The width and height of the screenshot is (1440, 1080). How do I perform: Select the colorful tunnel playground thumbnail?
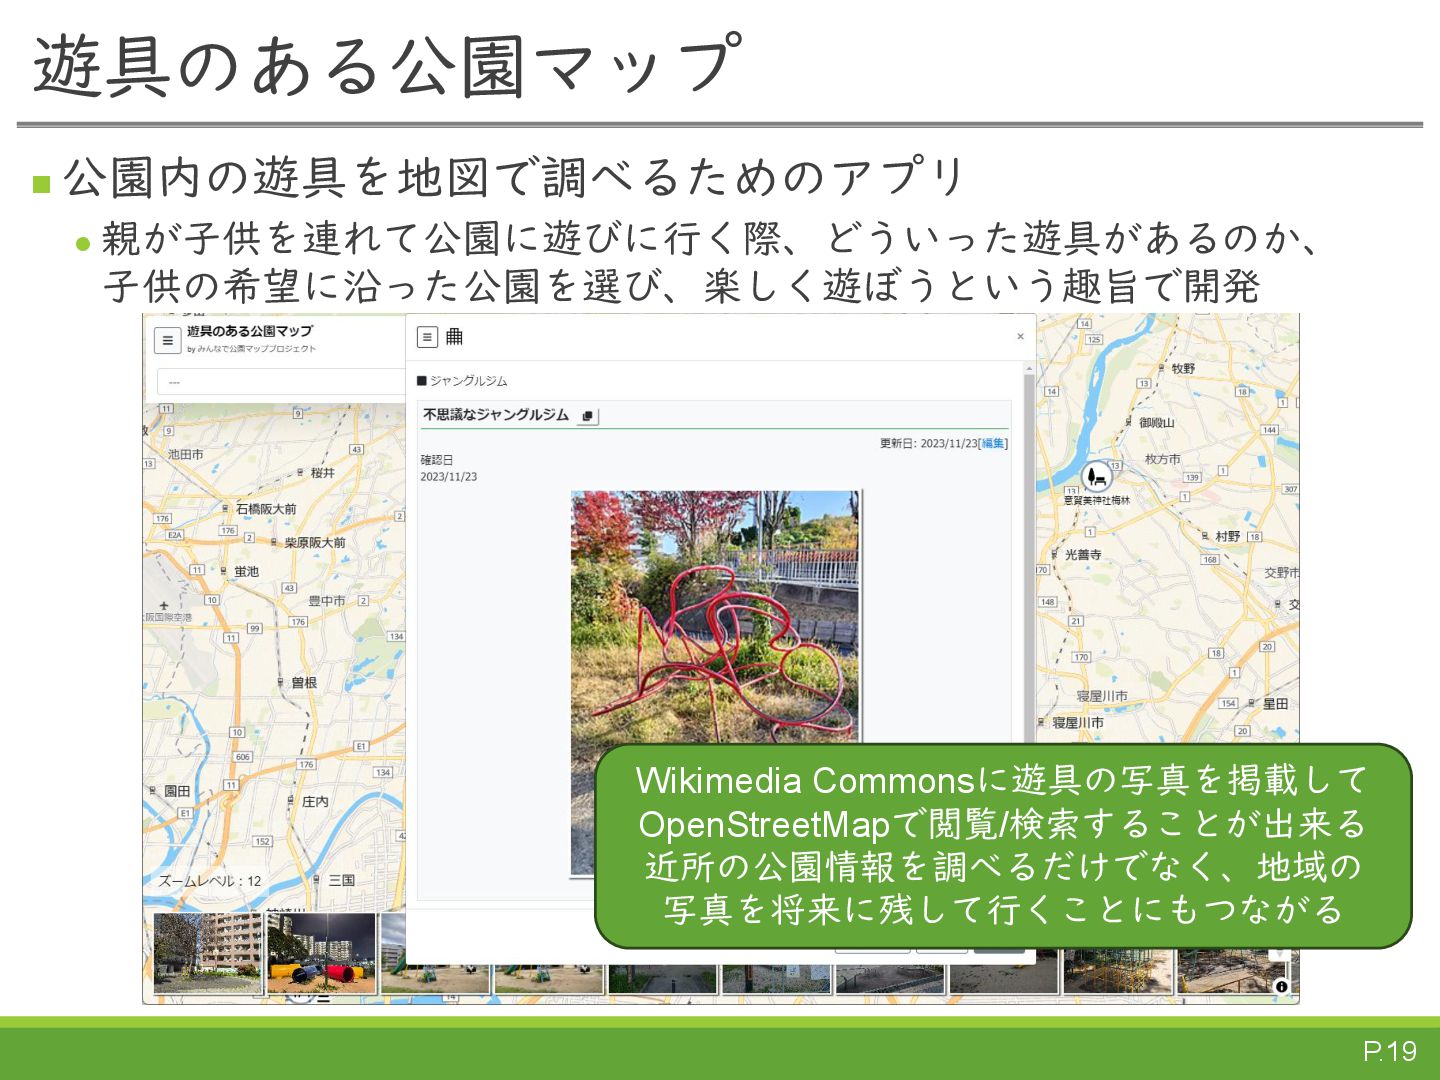tap(322, 953)
